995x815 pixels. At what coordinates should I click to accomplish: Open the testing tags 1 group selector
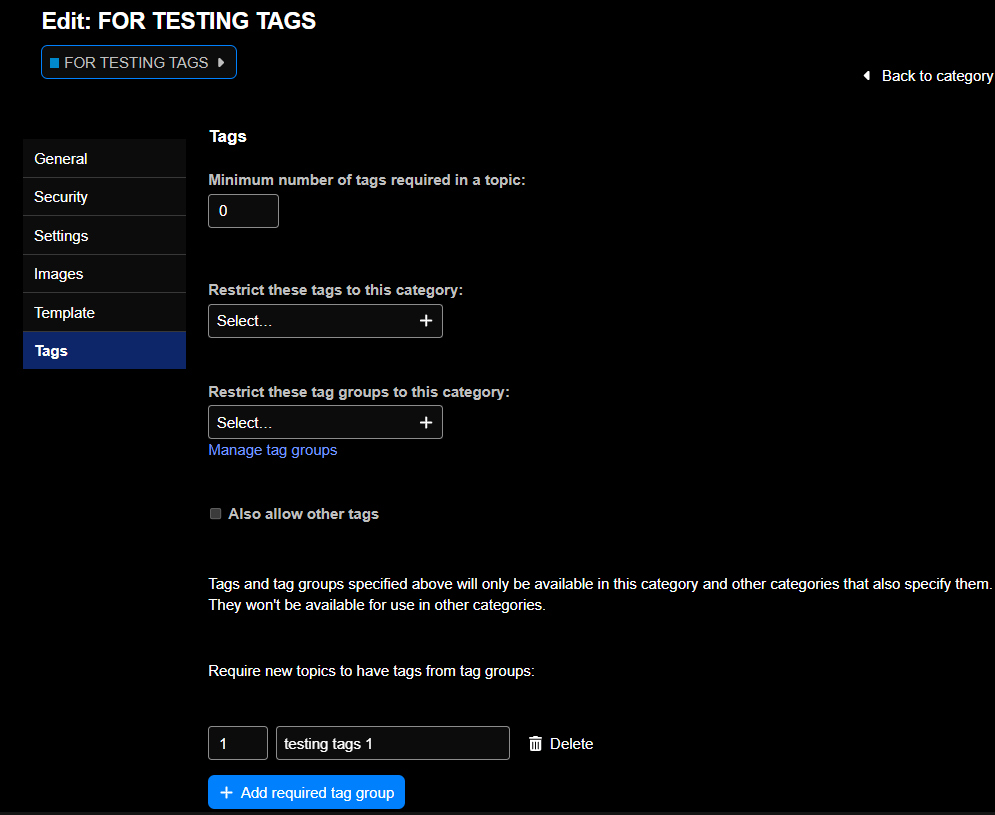(x=393, y=743)
